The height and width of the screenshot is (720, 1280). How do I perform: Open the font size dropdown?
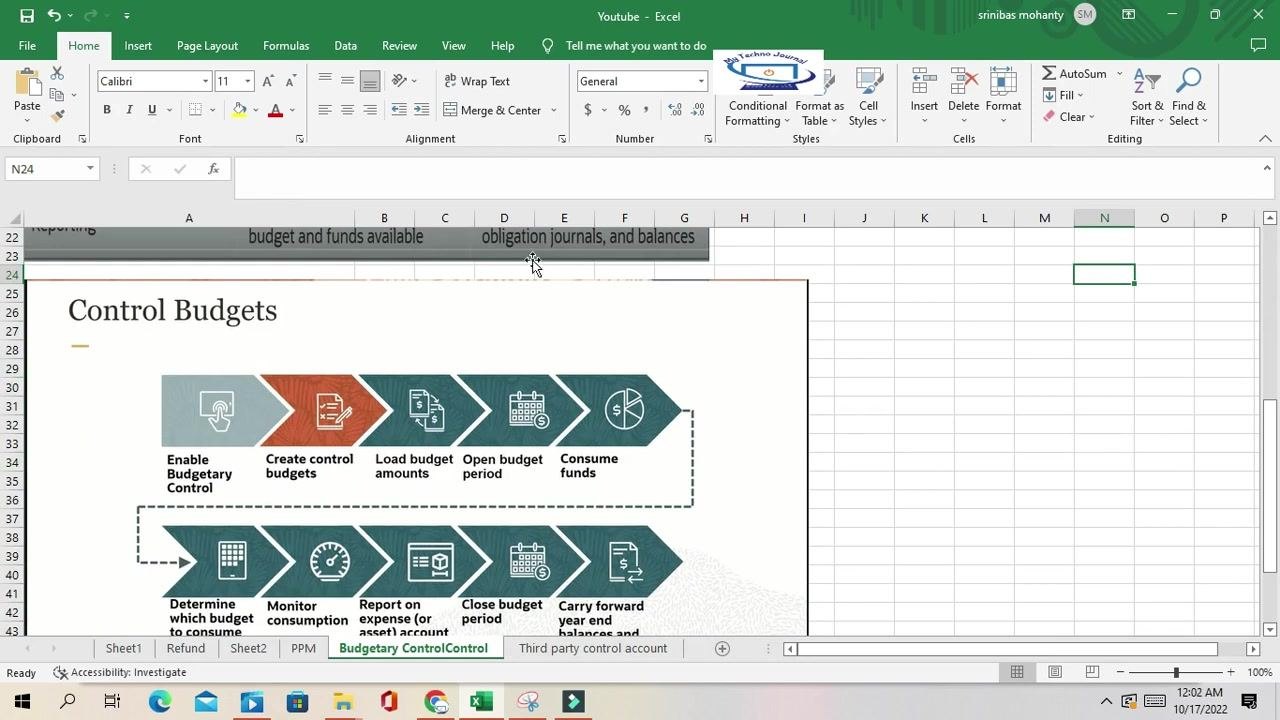click(x=247, y=81)
